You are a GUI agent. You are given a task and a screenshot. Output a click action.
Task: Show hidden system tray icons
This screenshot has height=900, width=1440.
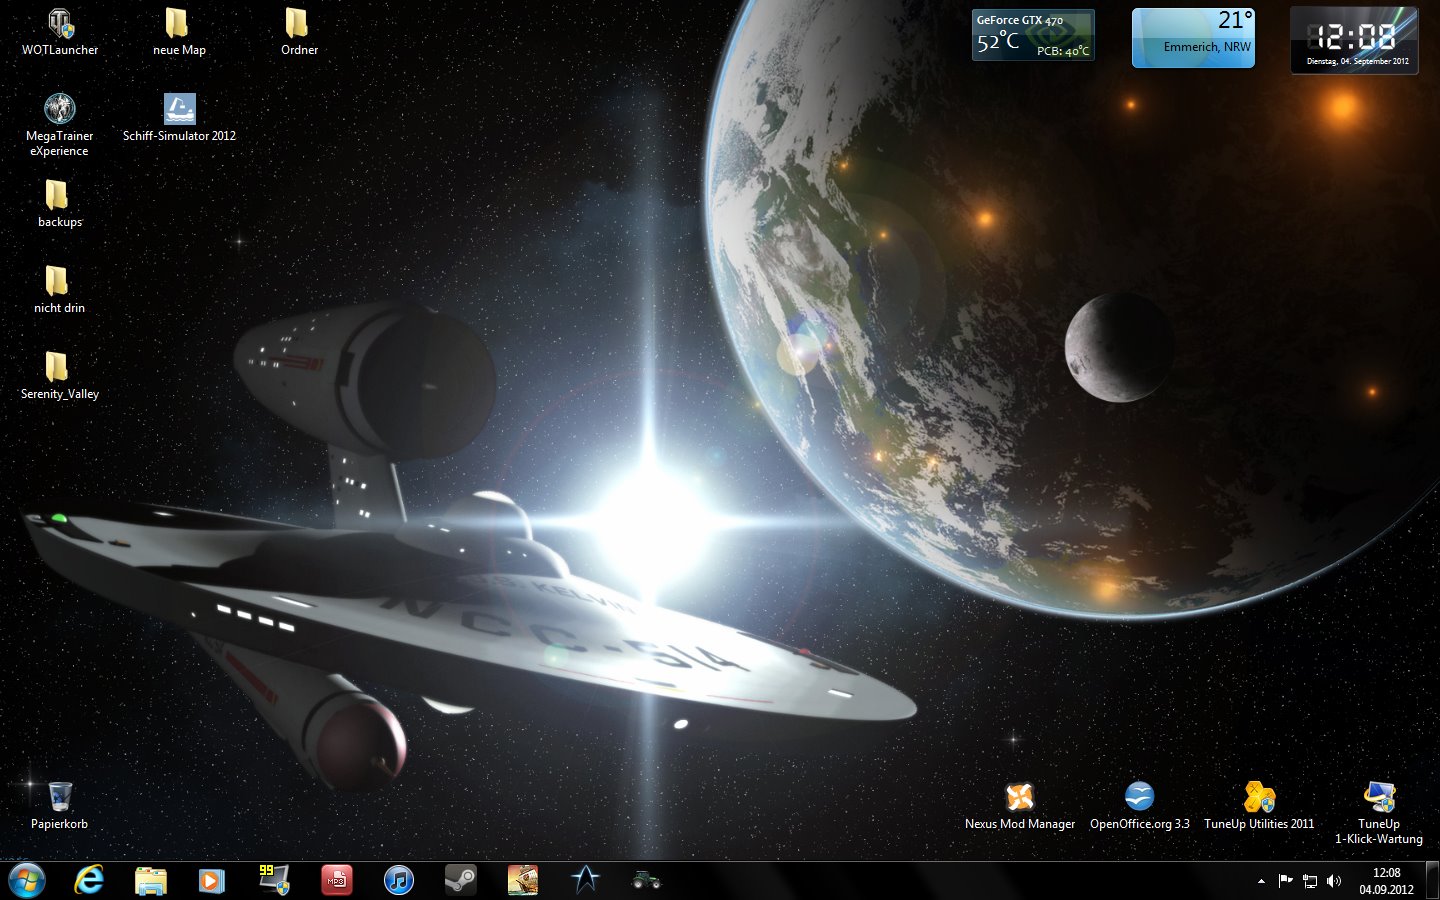point(1261,881)
